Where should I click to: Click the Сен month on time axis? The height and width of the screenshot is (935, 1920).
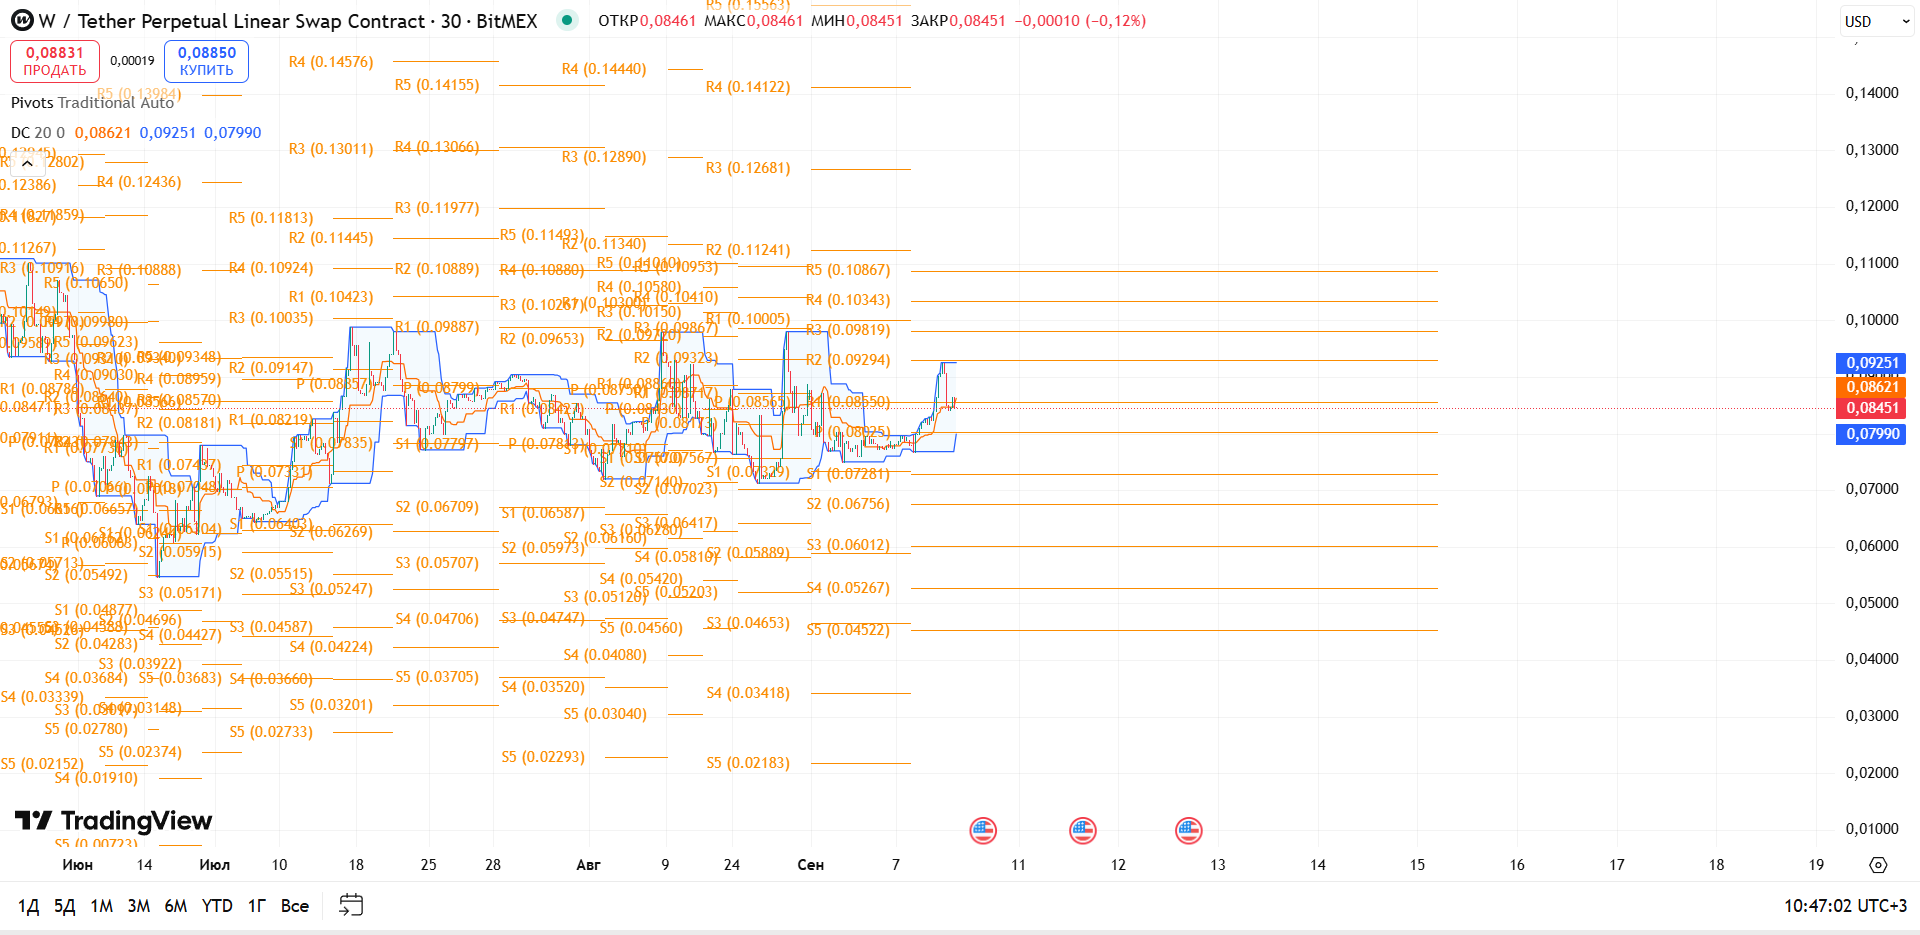coord(810,865)
